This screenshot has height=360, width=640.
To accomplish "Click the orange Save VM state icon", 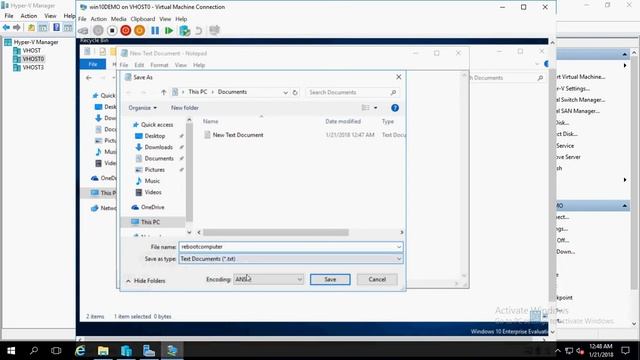I will (140, 31).
